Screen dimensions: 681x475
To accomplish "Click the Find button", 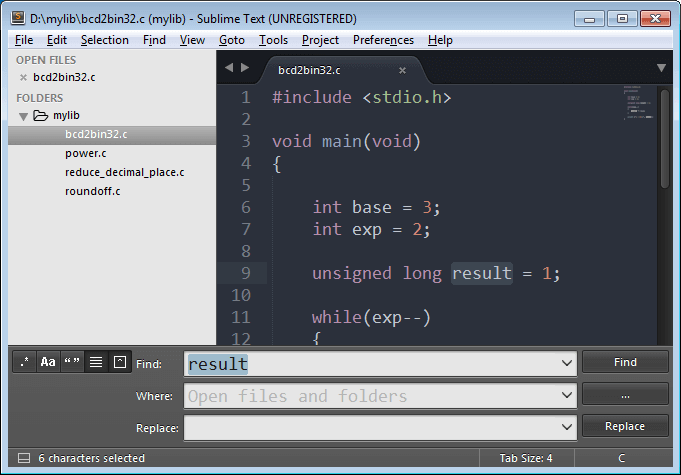I will coord(625,362).
